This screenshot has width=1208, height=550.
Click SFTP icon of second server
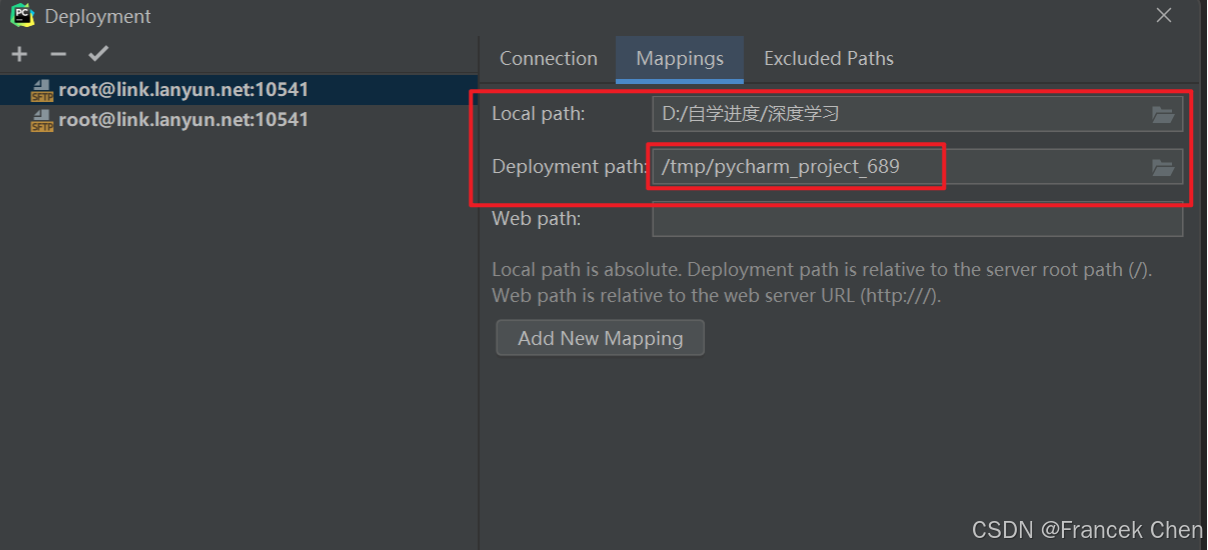pos(42,121)
